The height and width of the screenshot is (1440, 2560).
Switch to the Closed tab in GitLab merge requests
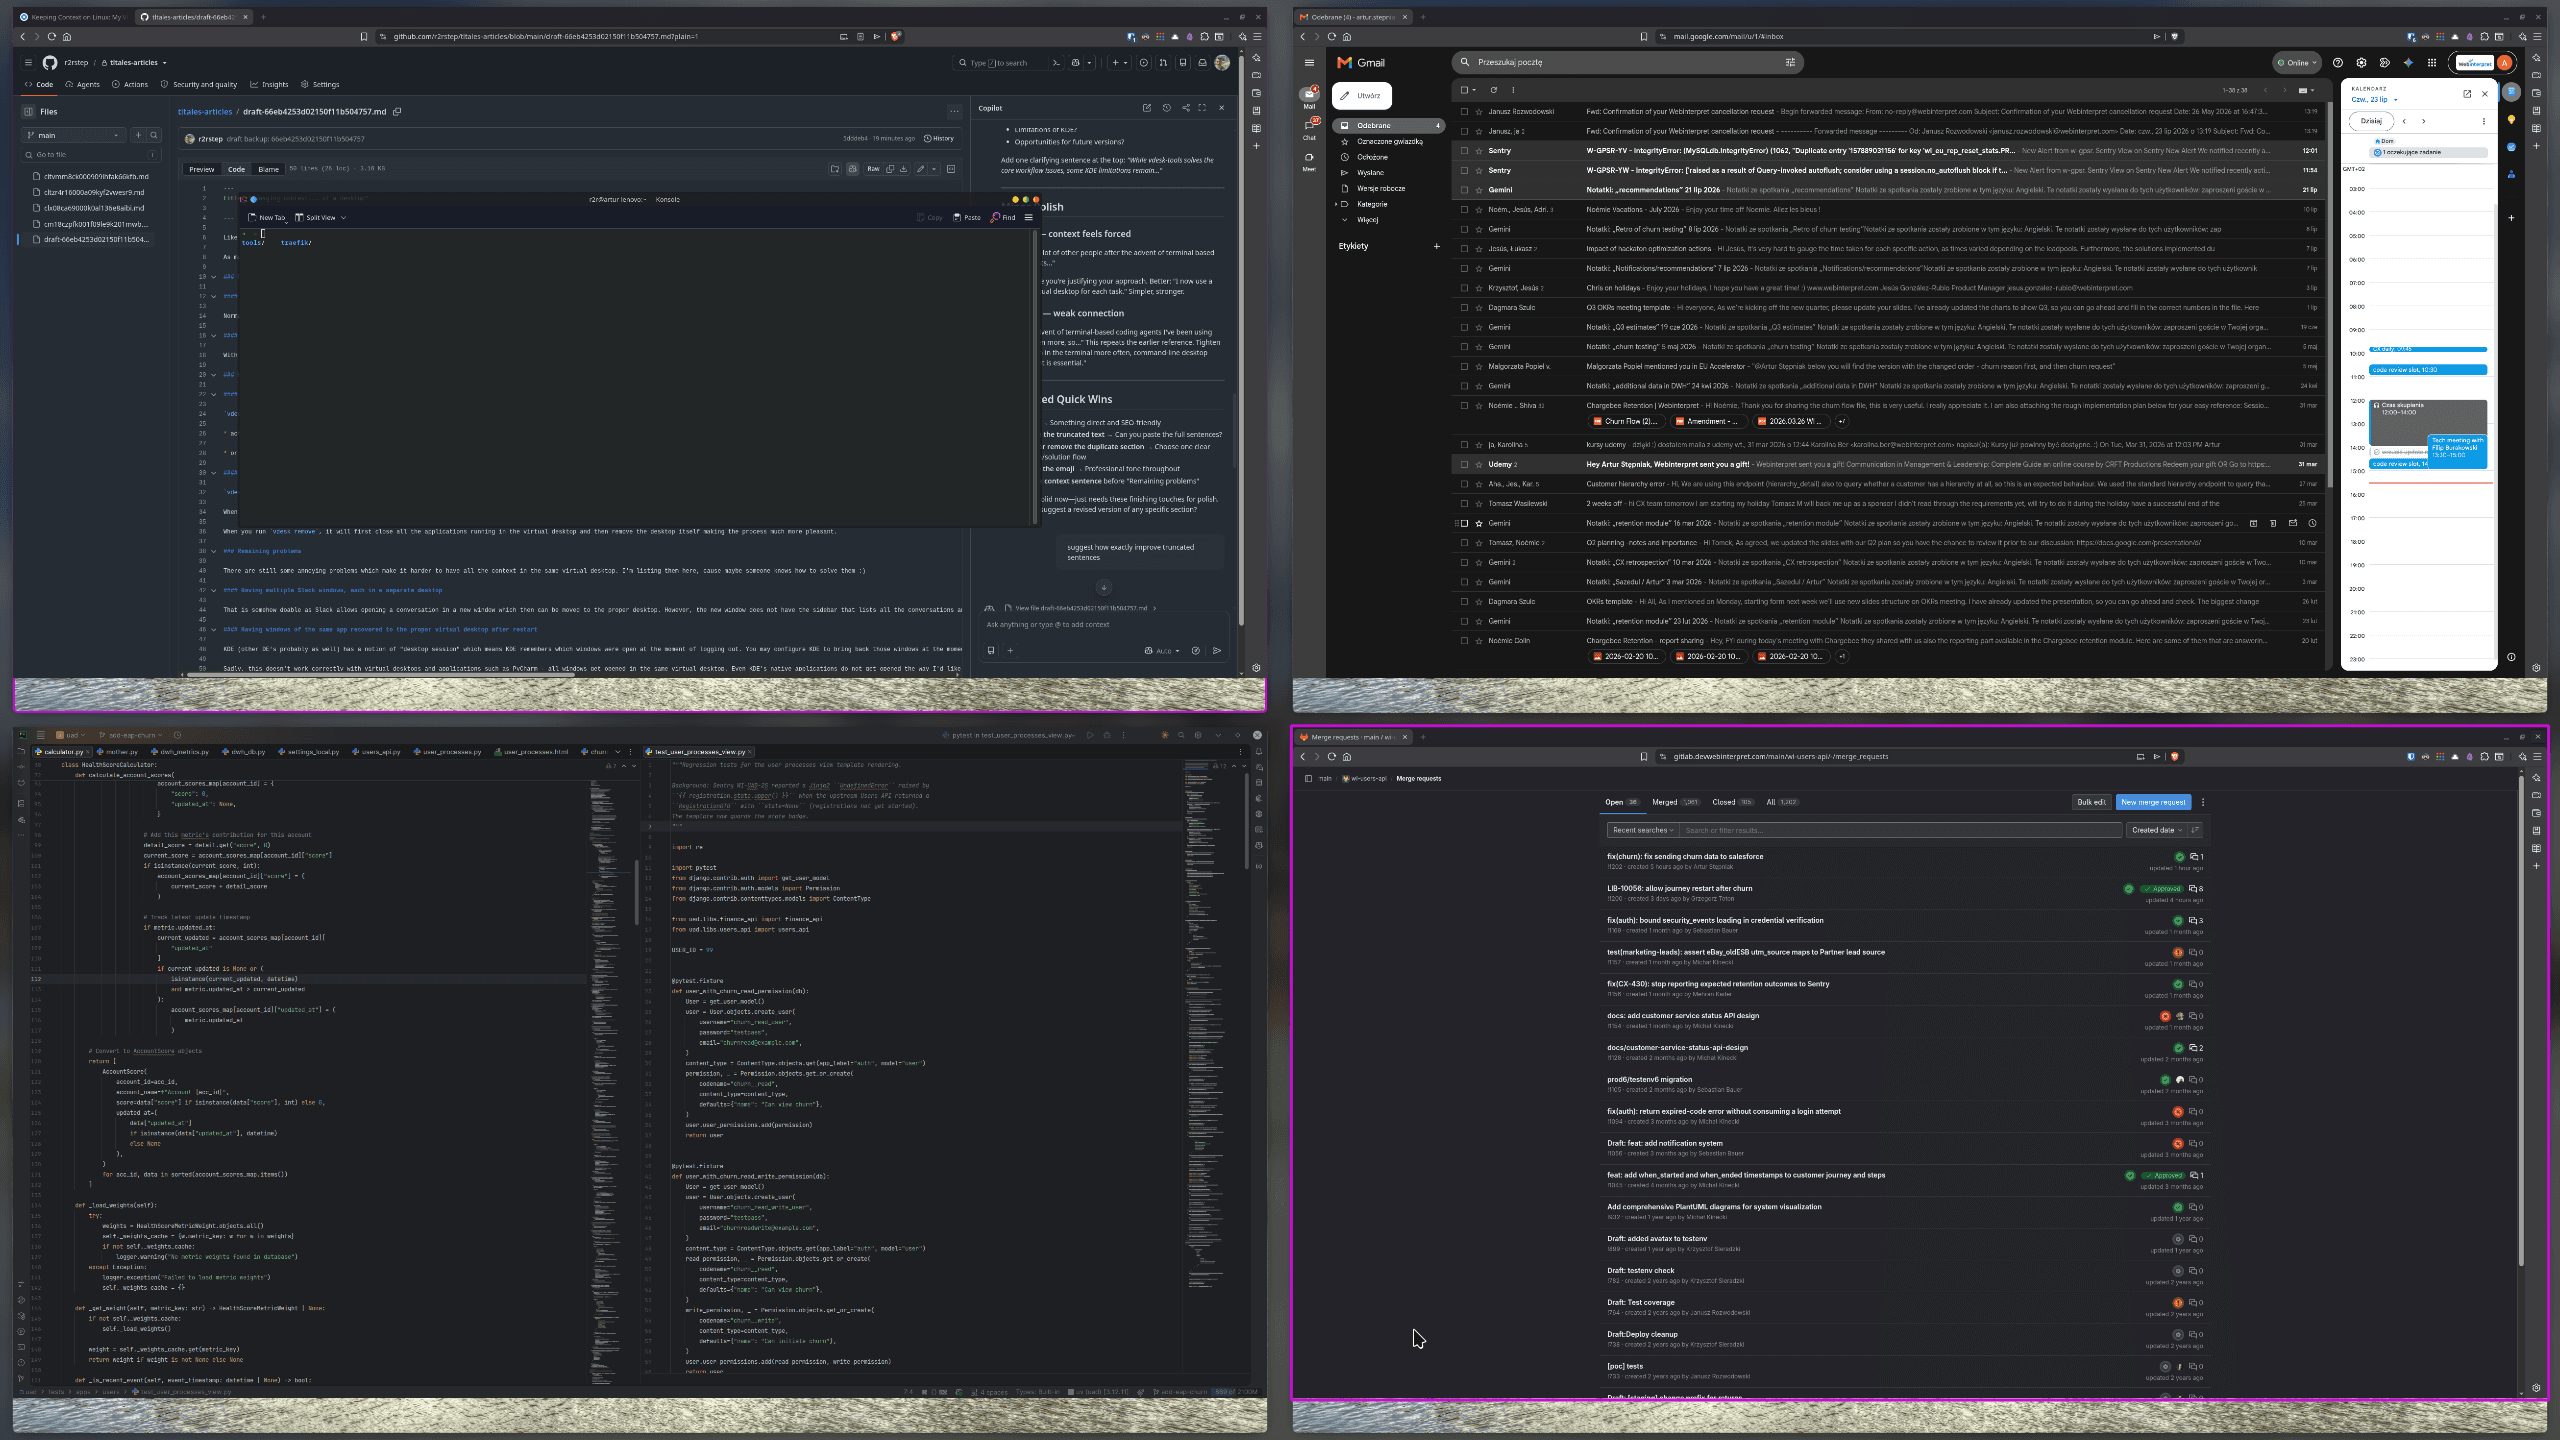[x=1732, y=802]
